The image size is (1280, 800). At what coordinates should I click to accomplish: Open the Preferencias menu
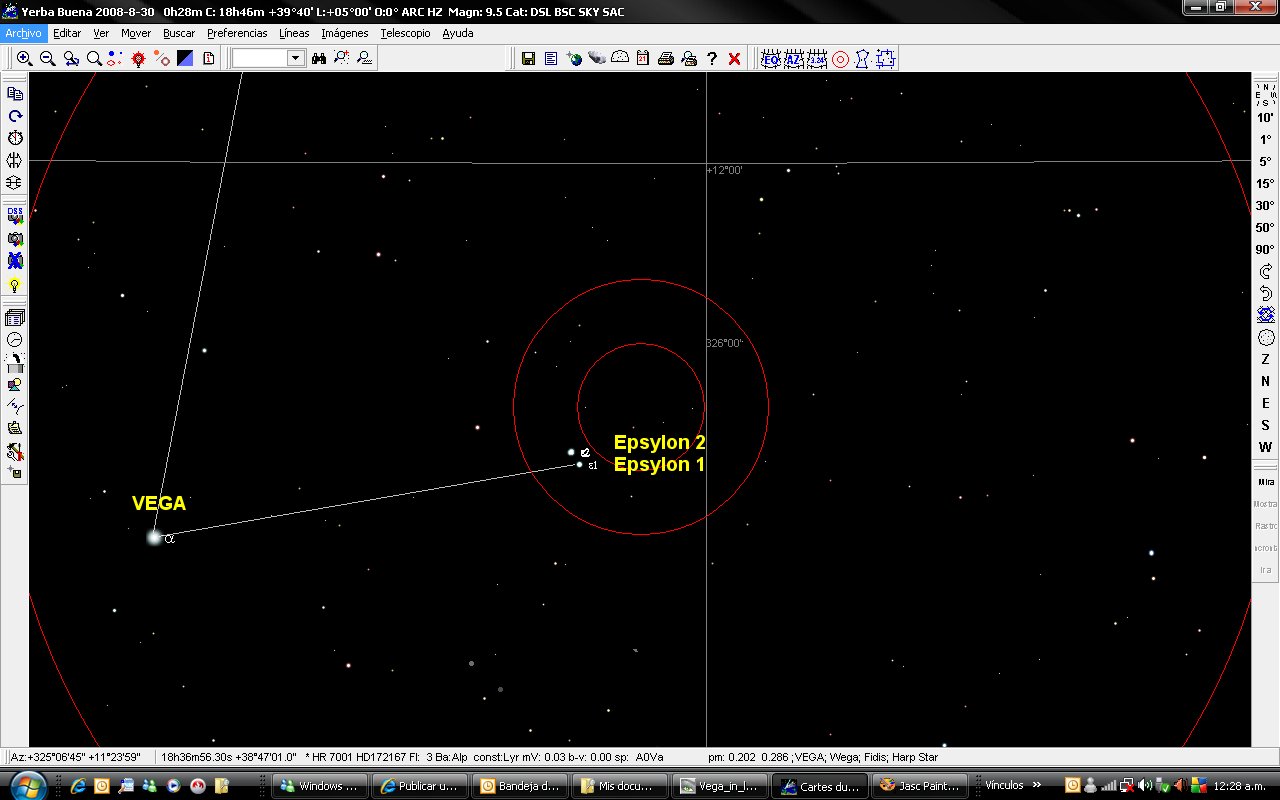(237, 33)
